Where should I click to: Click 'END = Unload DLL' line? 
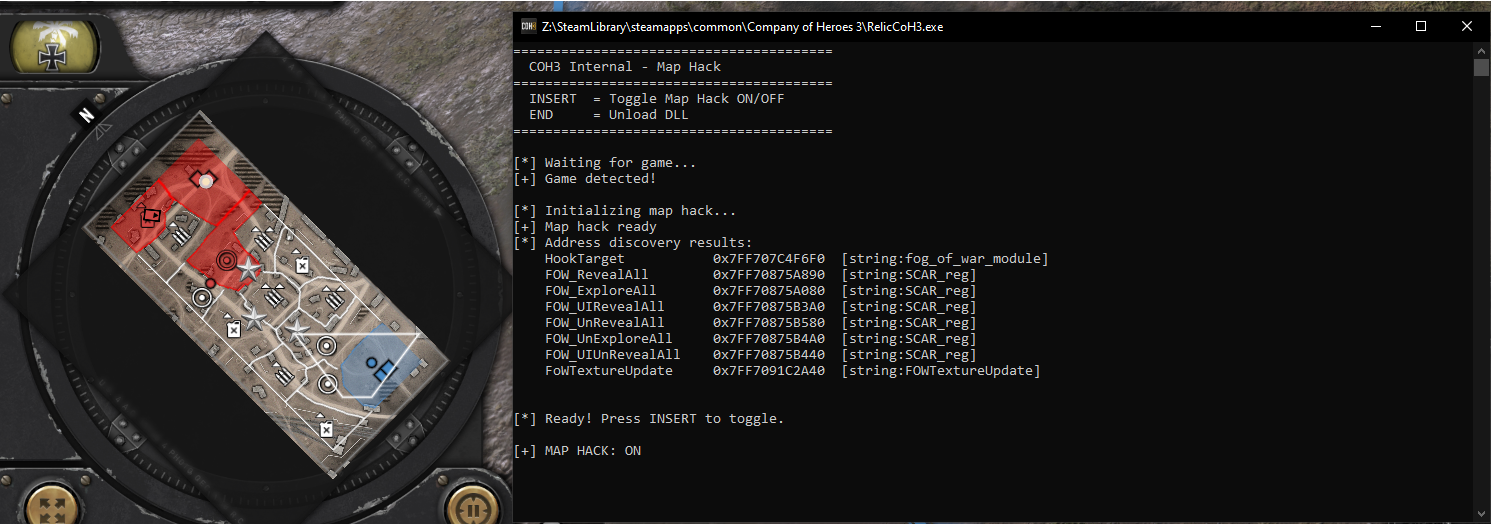[x=609, y=115]
